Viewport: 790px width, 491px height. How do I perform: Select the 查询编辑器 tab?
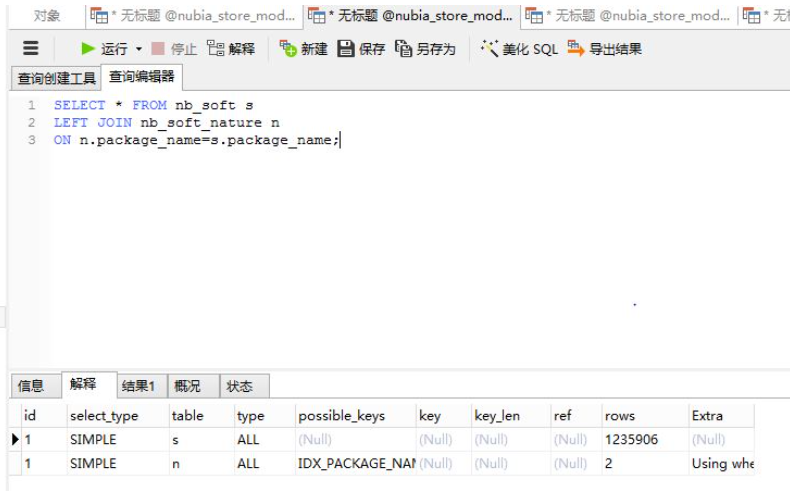[142, 77]
